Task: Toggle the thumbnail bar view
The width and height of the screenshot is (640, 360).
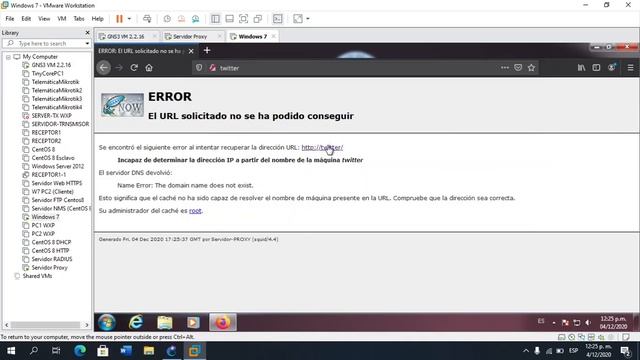Action: (x=229, y=19)
